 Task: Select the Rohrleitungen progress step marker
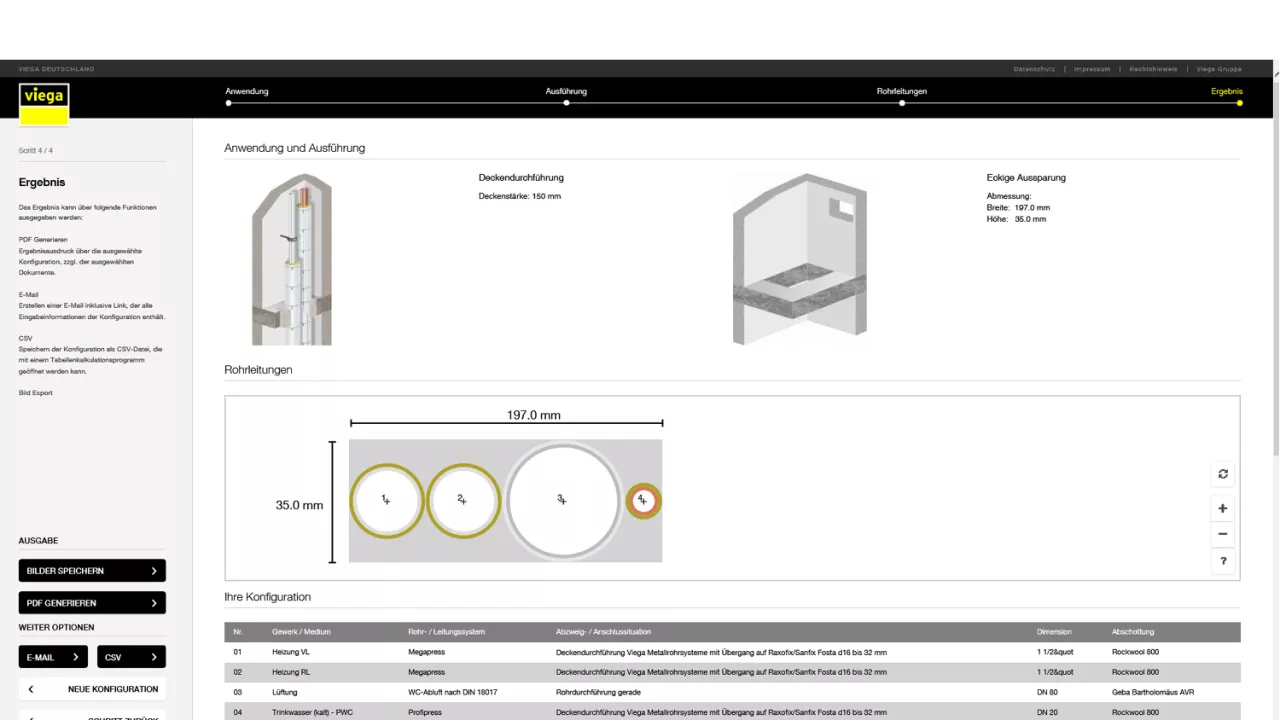point(902,102)
